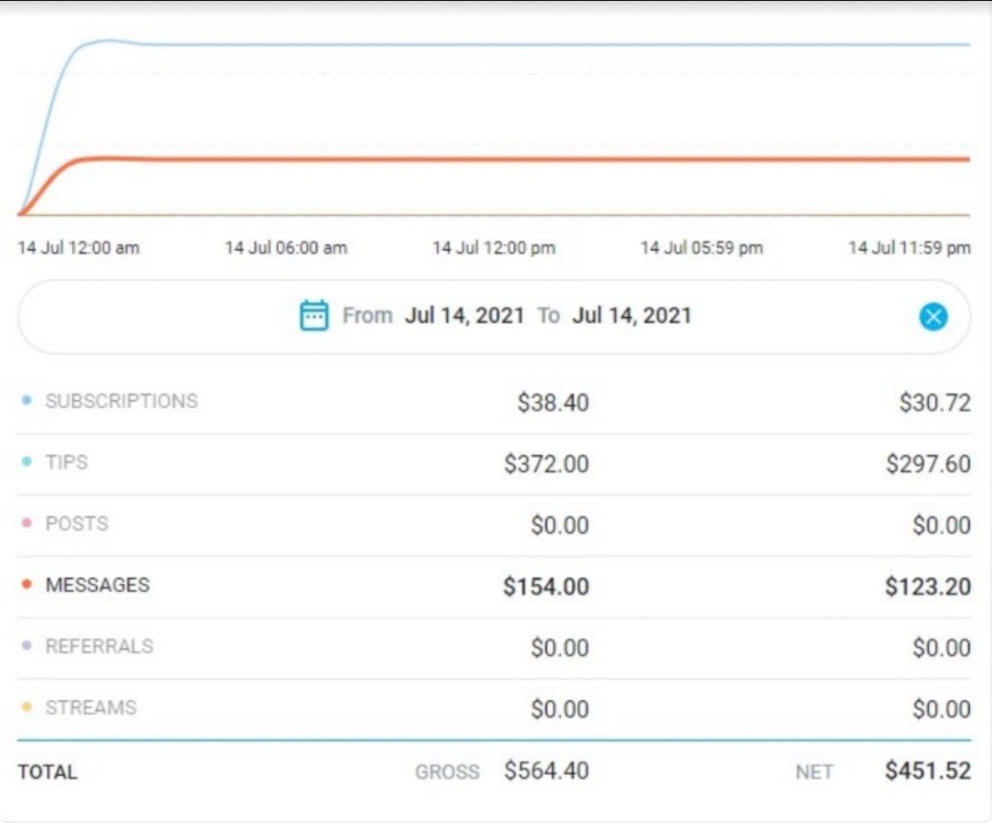
Task: Click chart axis label 14 Jul 12:00 pm
Action: pyautogui.click(x=493, y=247)
